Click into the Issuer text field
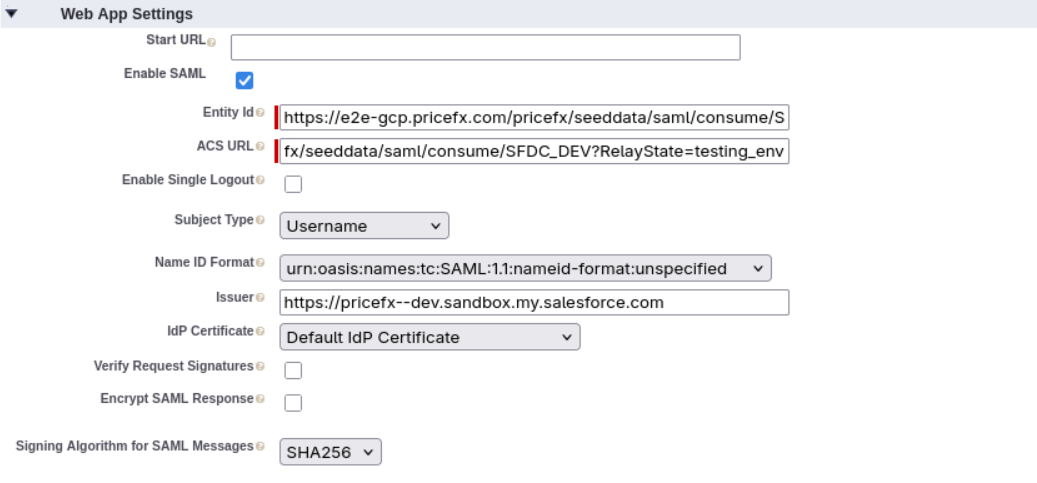 (534, 302)
